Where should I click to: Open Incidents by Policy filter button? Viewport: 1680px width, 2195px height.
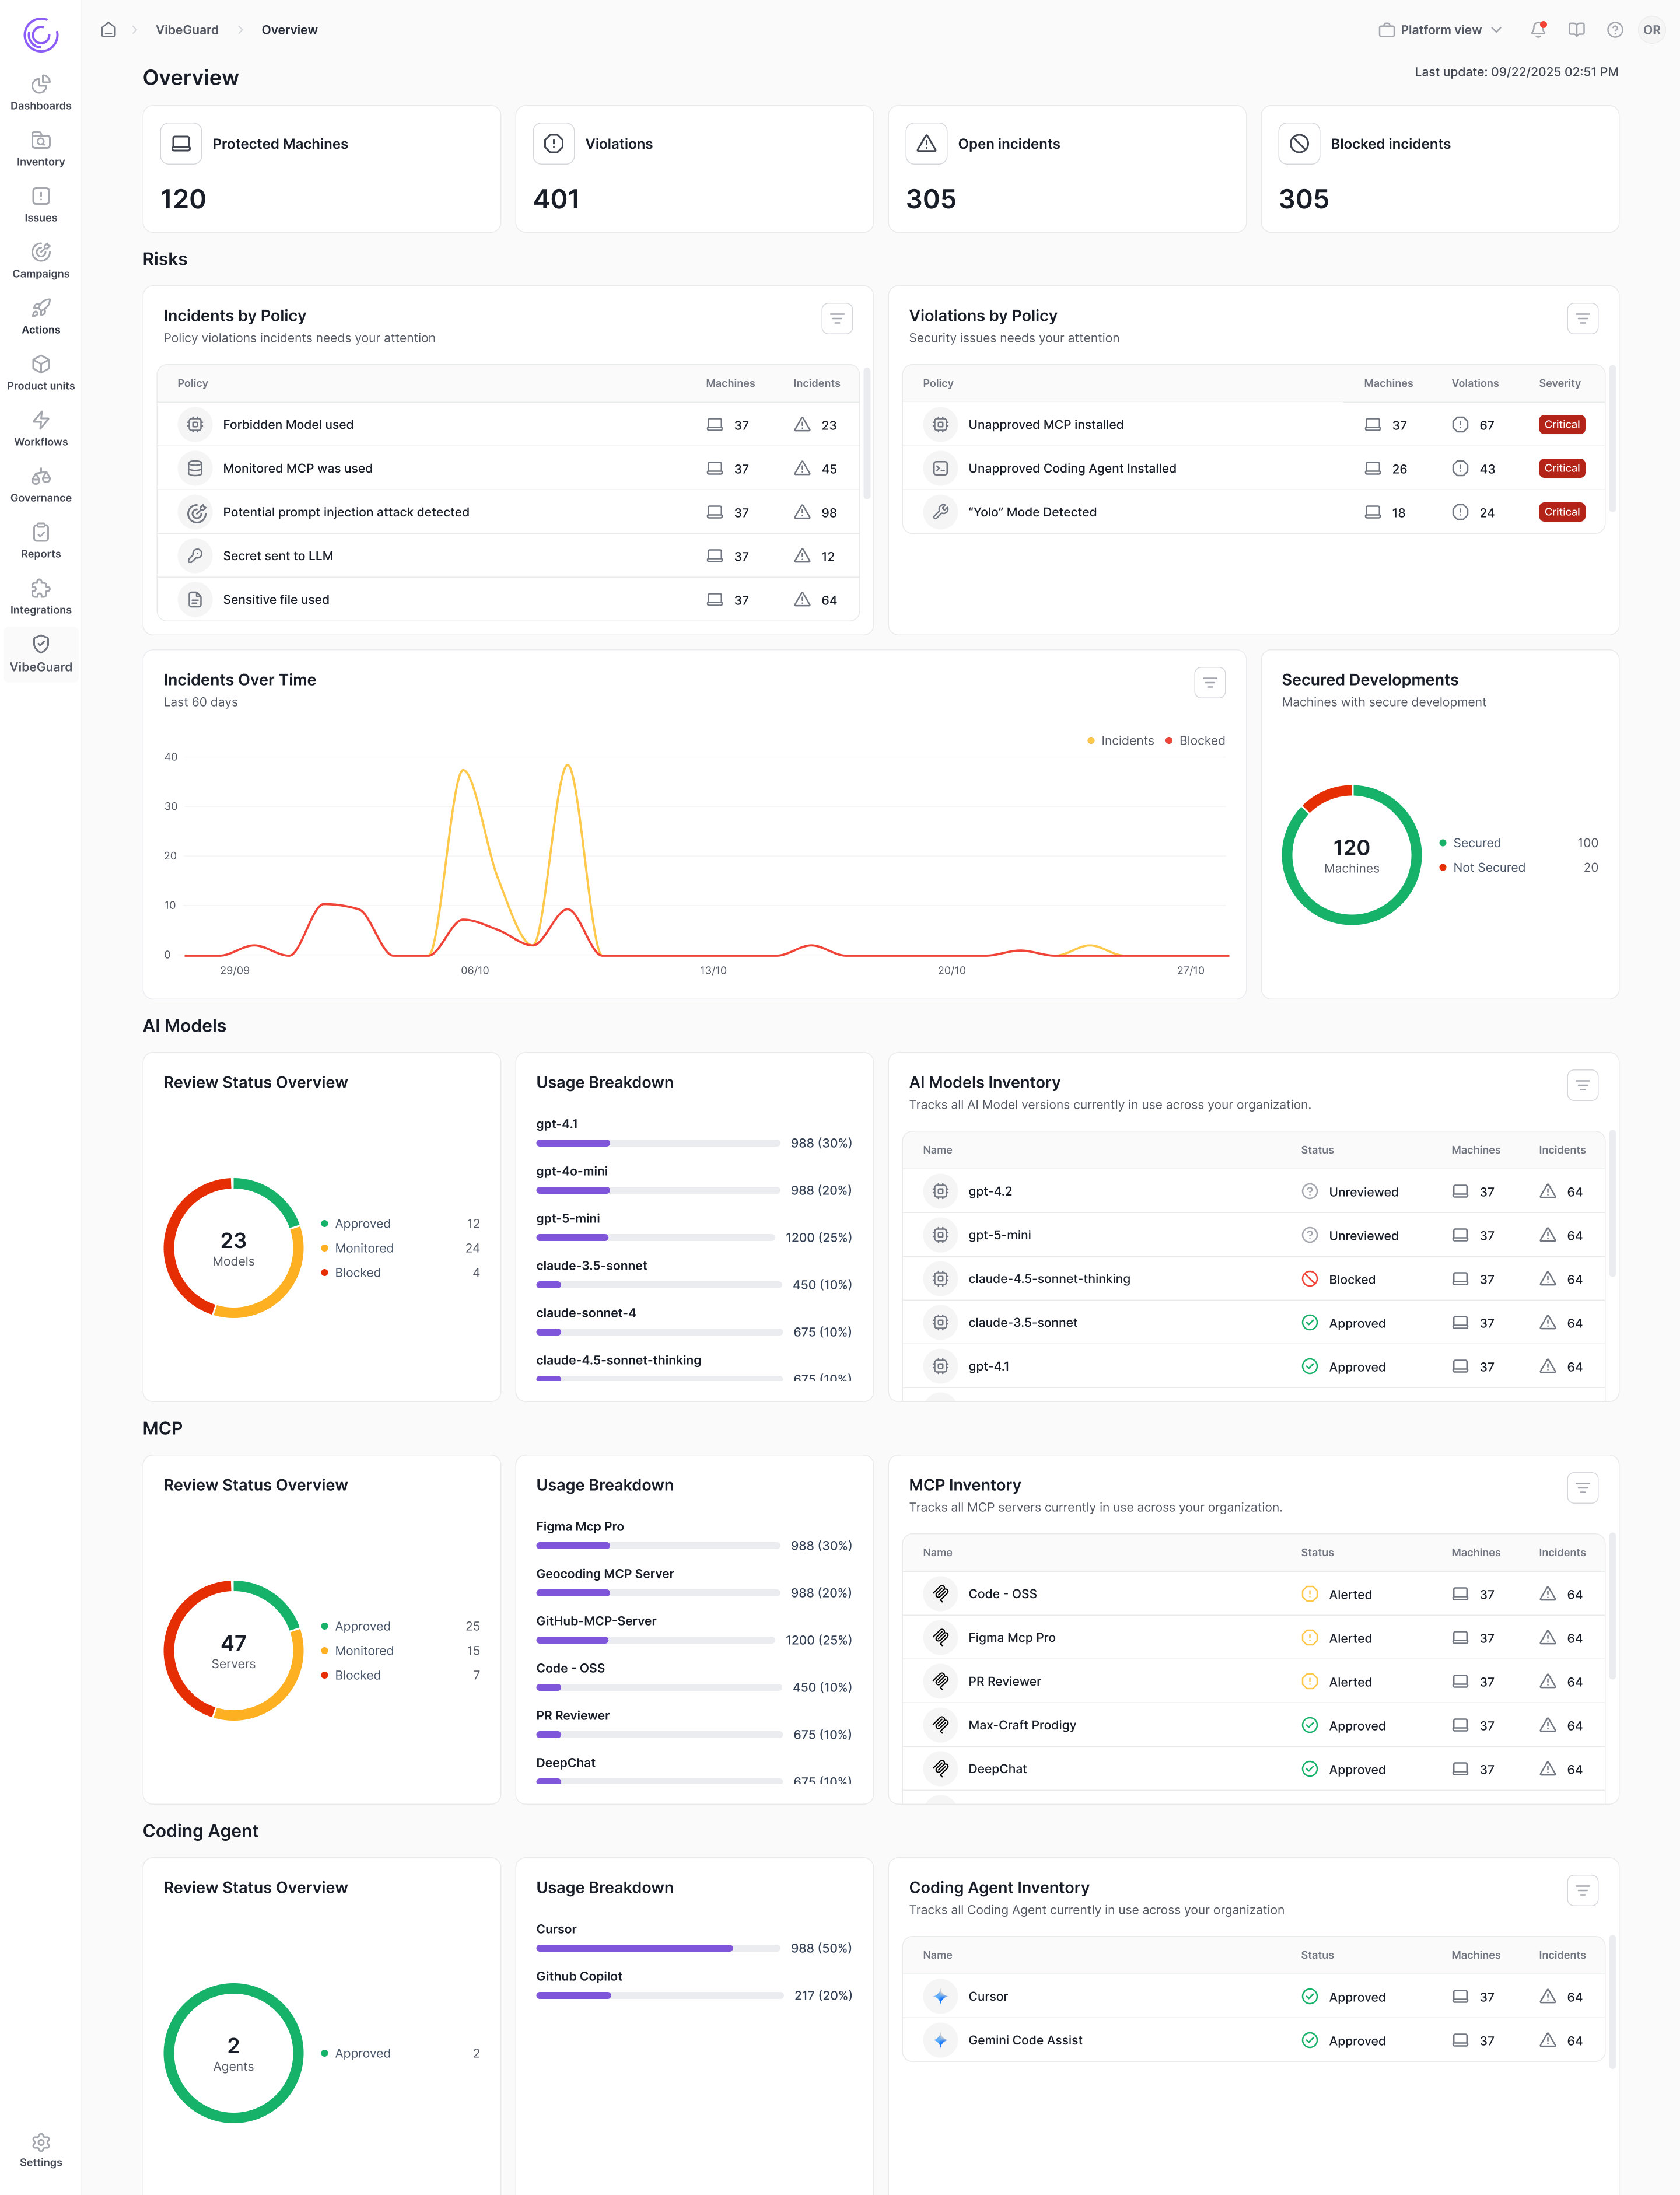point(837,319)
